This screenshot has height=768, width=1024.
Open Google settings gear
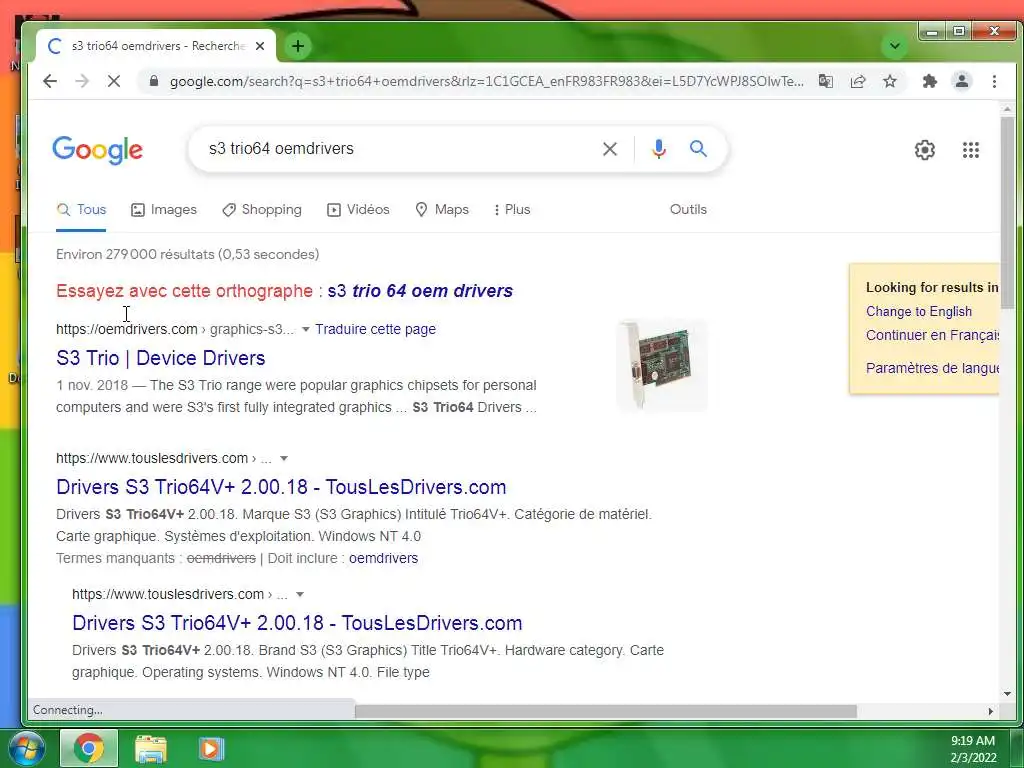coord(924,150)
